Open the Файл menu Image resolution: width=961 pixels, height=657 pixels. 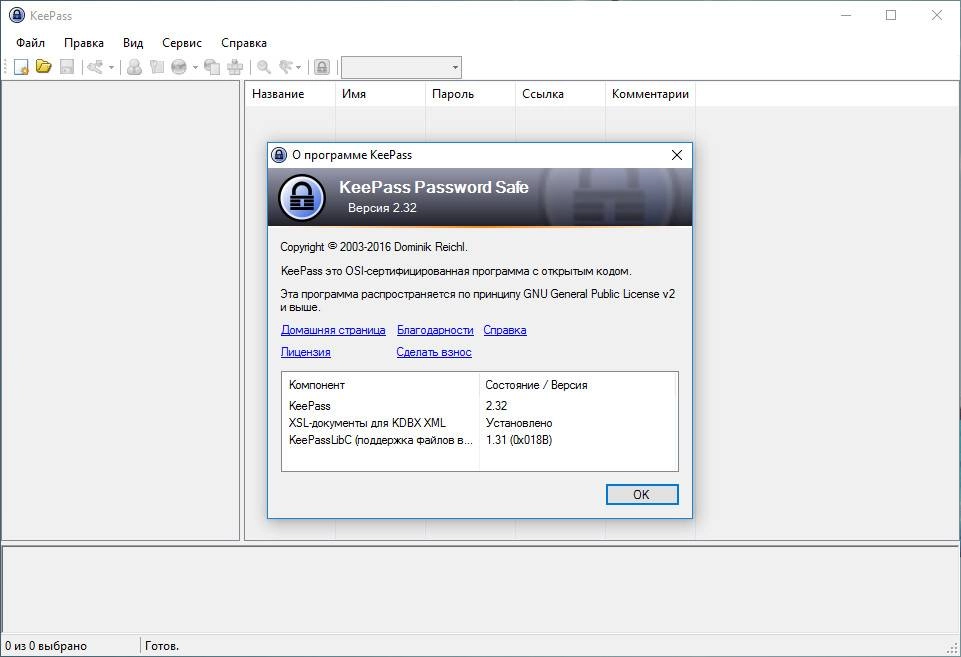(30, 43)
